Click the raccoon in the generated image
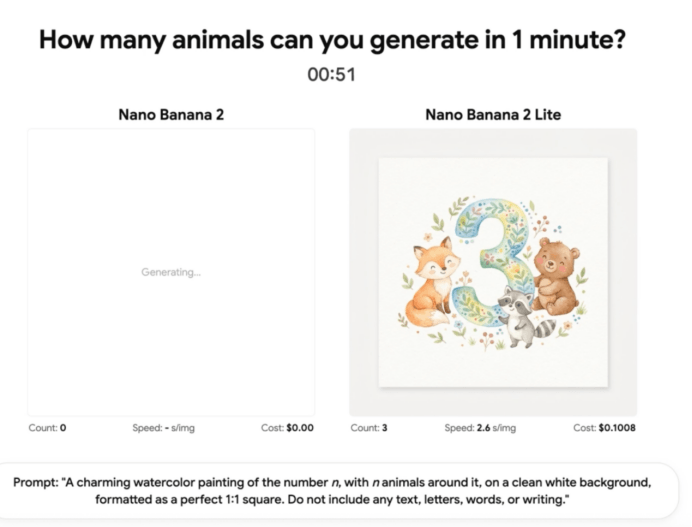 pos(524,316)
